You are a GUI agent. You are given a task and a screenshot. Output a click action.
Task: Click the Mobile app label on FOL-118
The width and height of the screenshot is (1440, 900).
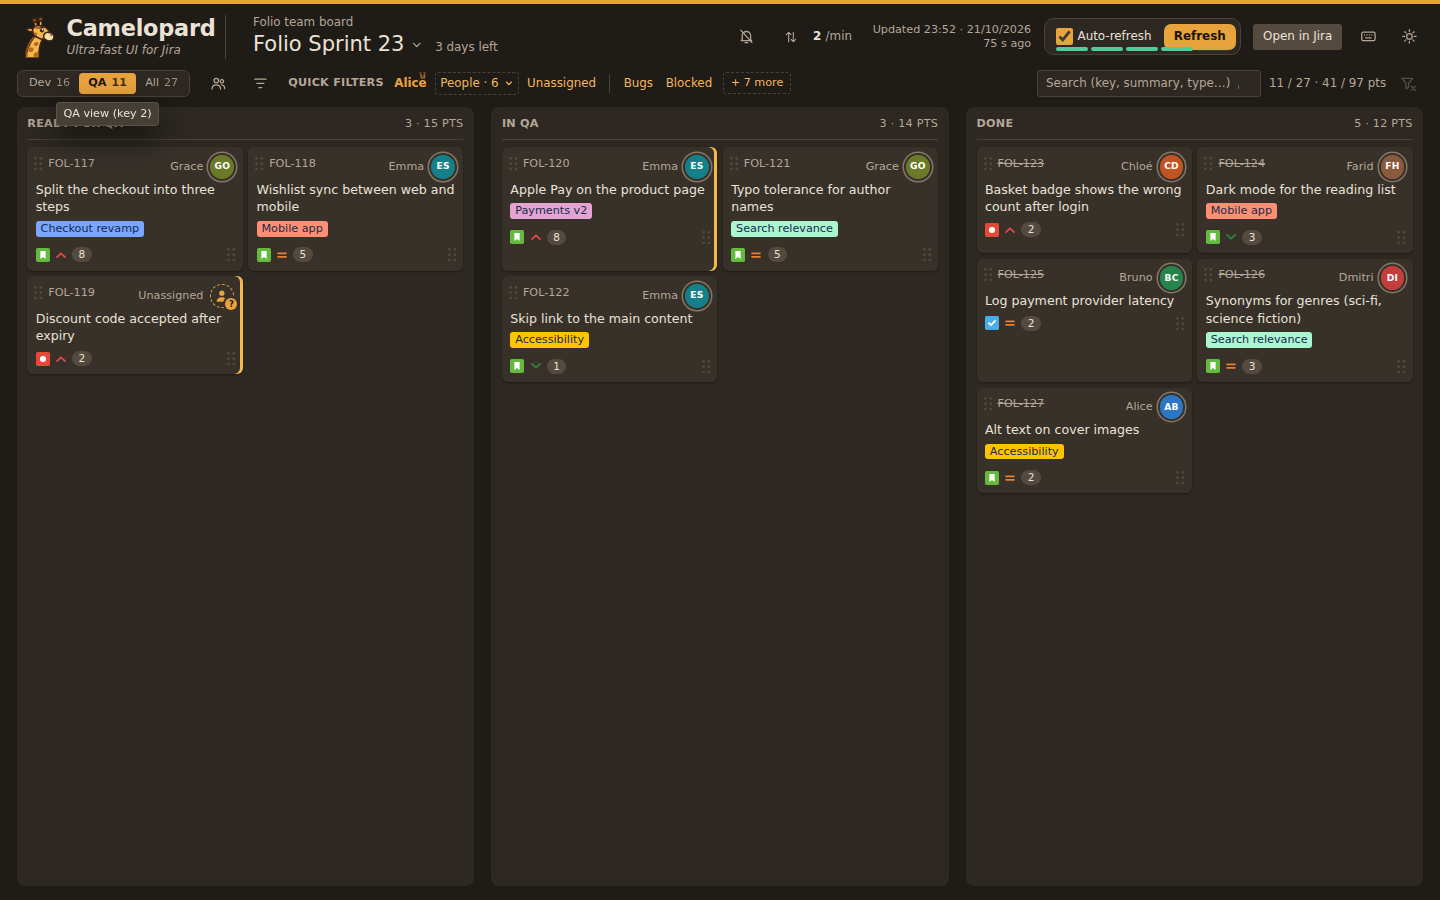[292, 229]
